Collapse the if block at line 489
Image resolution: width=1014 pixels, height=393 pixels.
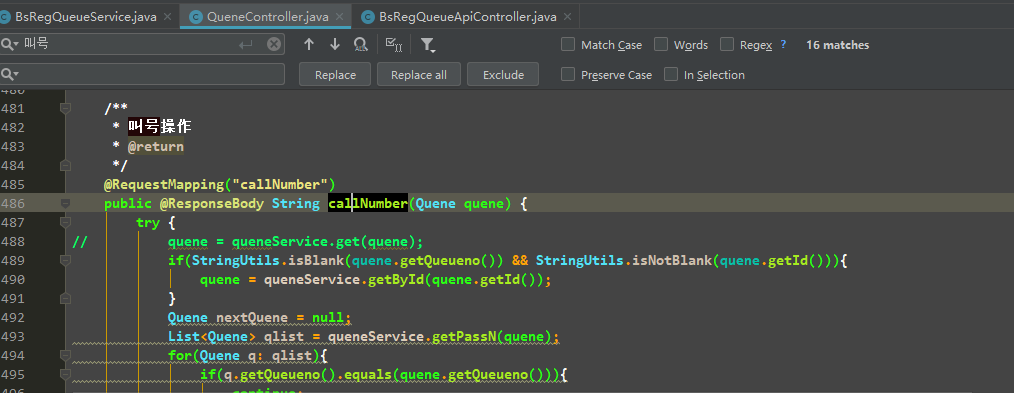coord(65,260)
